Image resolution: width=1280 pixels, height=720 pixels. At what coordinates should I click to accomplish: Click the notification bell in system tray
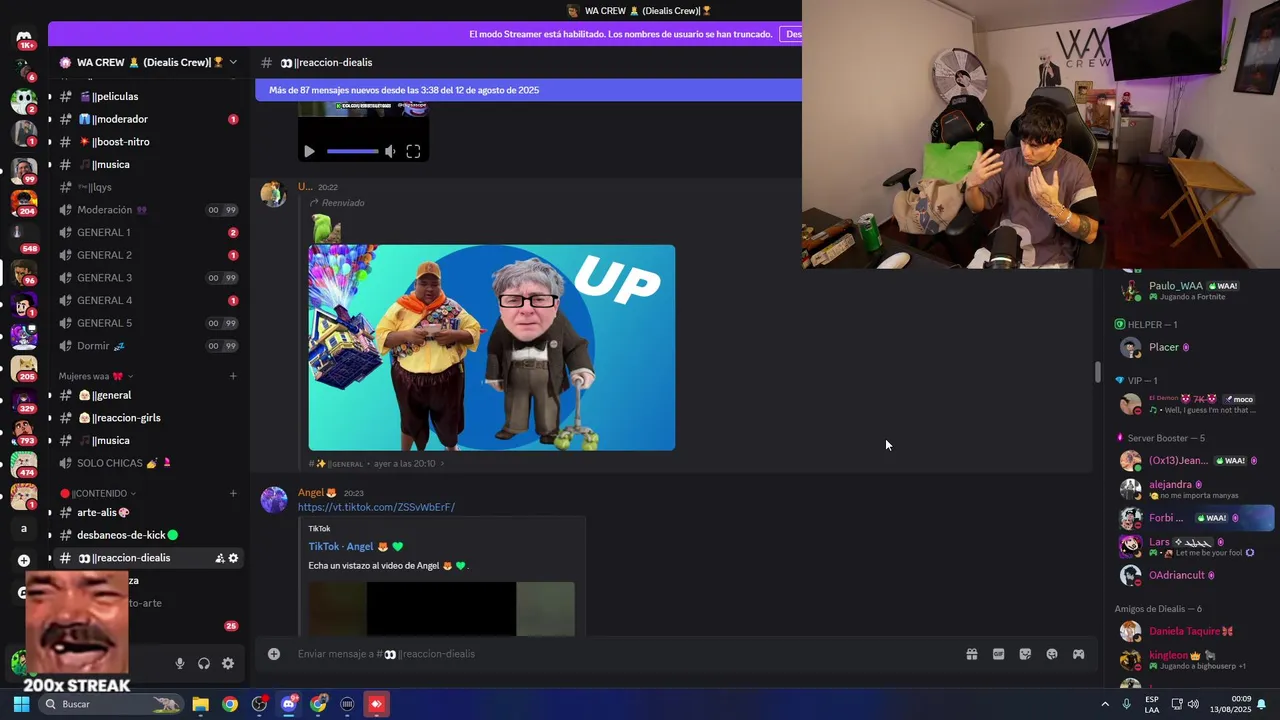click(x=1262, y=704)
